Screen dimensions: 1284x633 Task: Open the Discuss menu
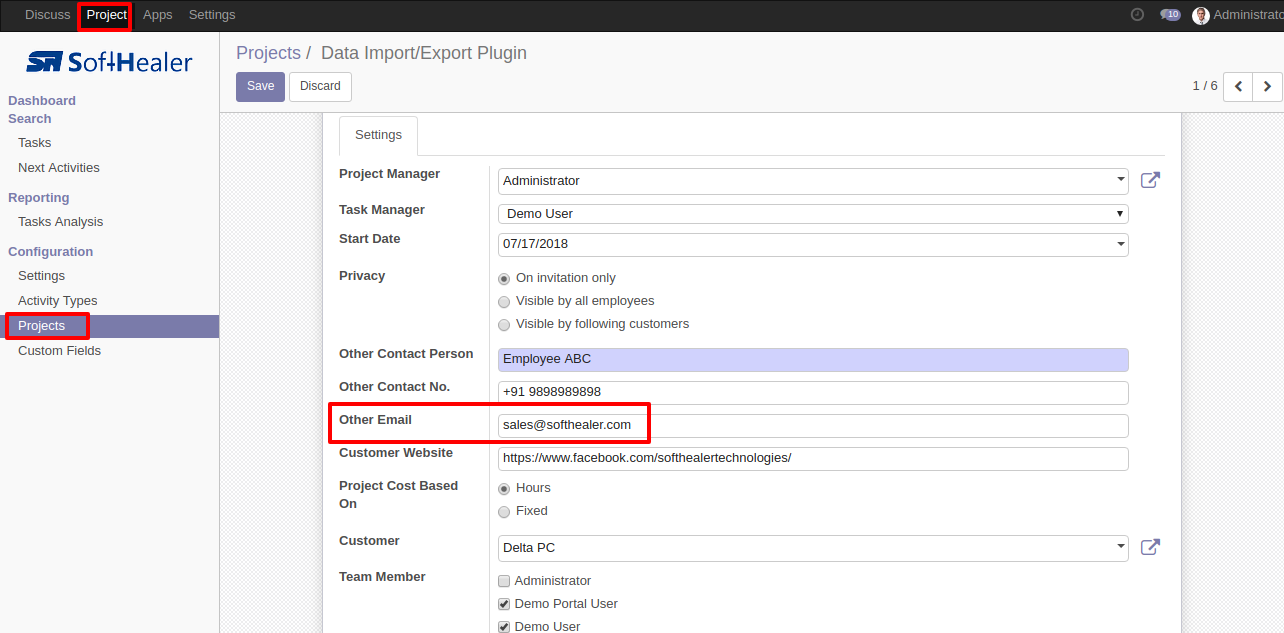48,15
